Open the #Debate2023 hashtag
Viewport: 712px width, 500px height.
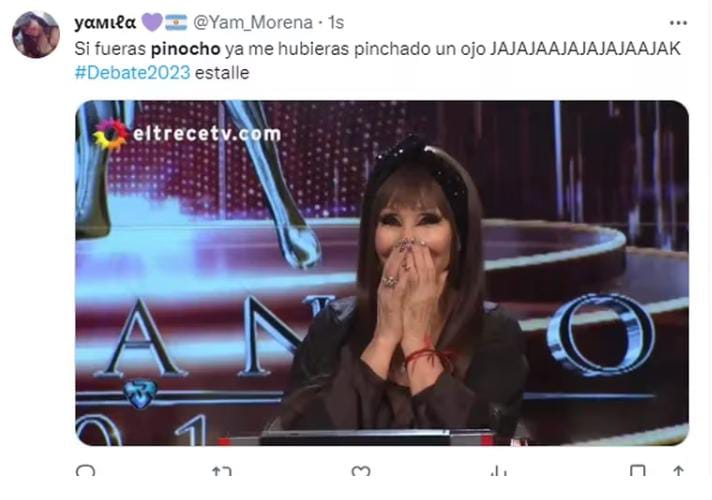click(x=132, y=73)
